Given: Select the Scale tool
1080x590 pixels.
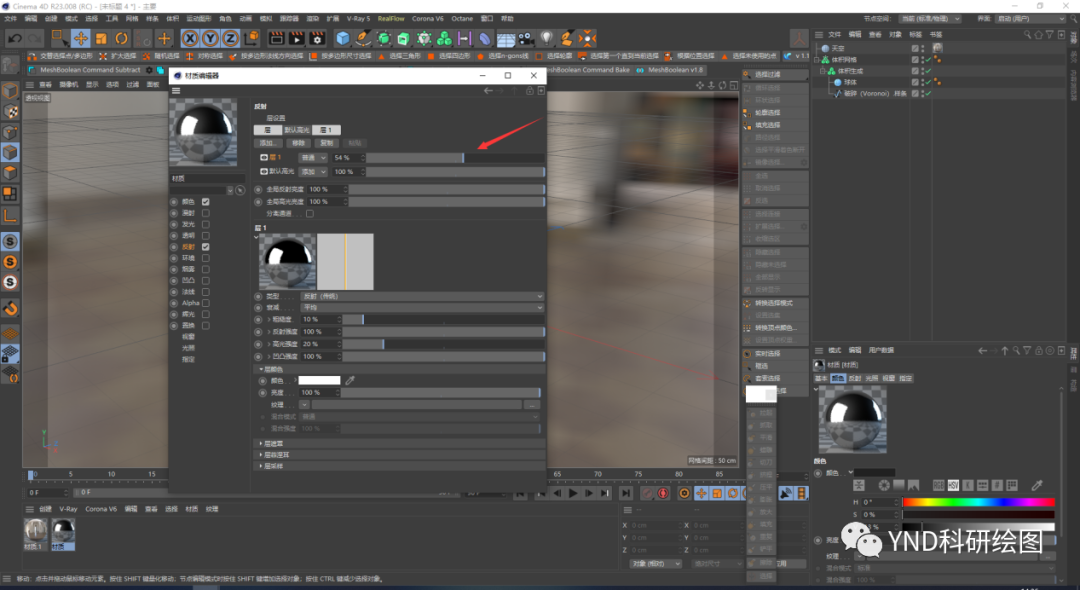Looking at the screenshot, I should 101,39.
